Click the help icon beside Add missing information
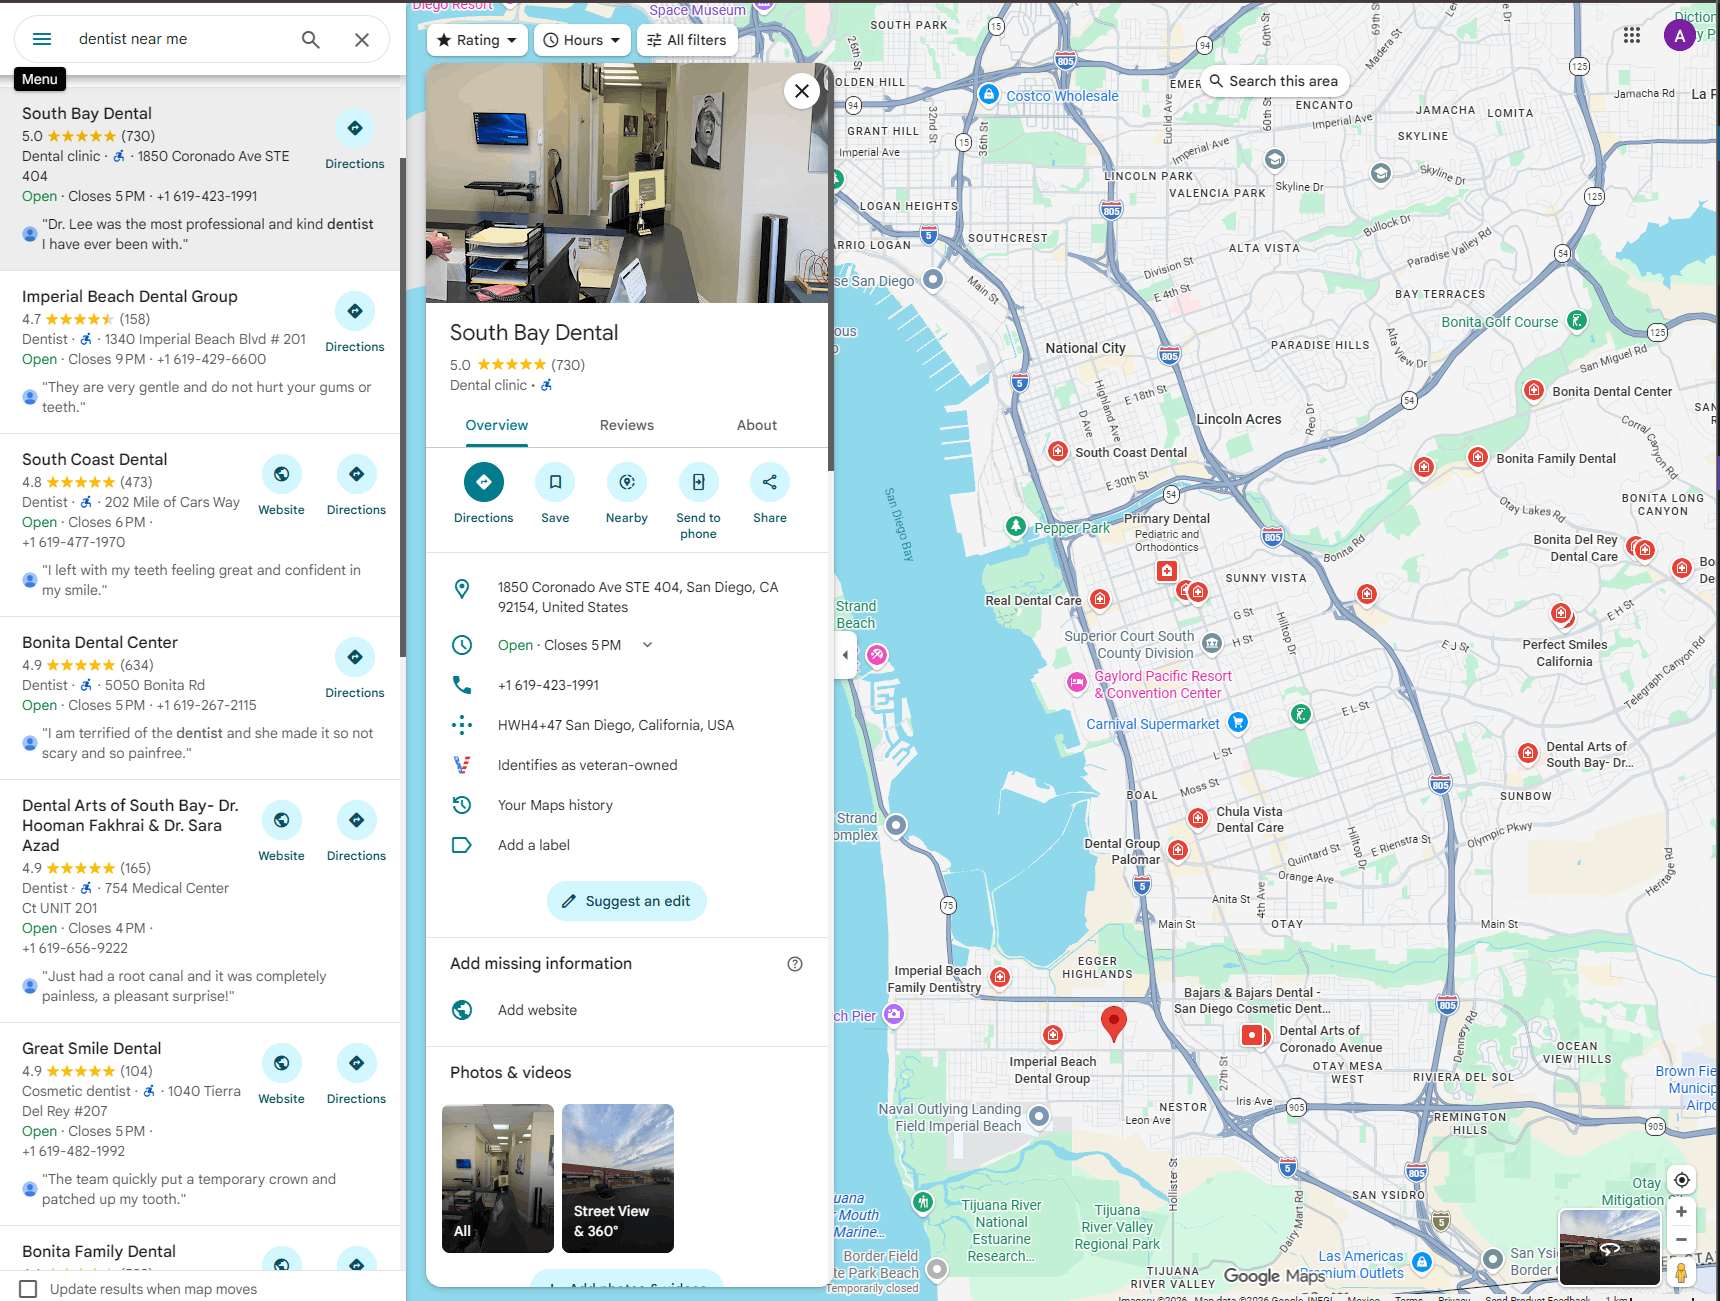Screen dimensions: 1720x1301 point(795,964)
